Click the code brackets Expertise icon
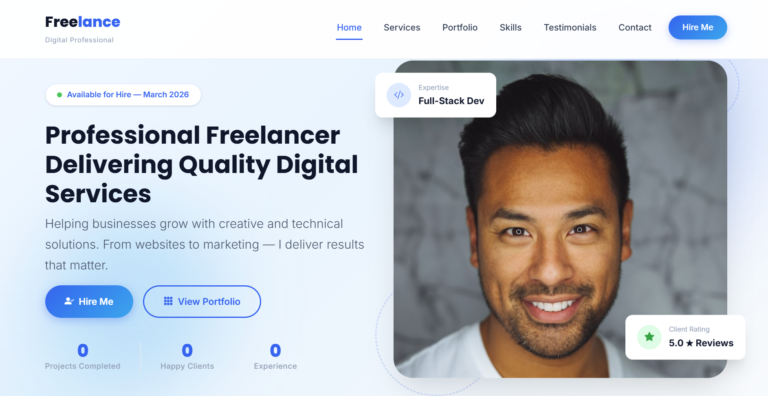The height and width of the screenshot is (396, 768). [399, 95]
